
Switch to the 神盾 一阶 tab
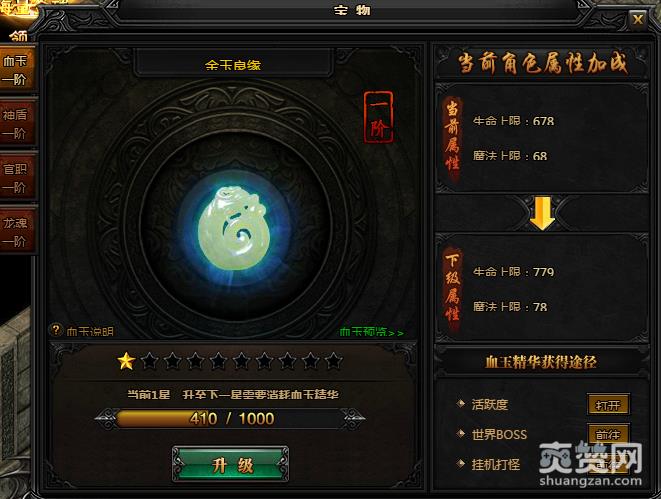pos(16,124)
